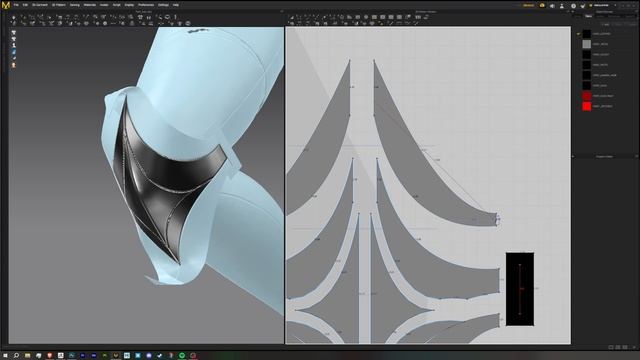Click the speaker icon in the title bar

[552, 6]
